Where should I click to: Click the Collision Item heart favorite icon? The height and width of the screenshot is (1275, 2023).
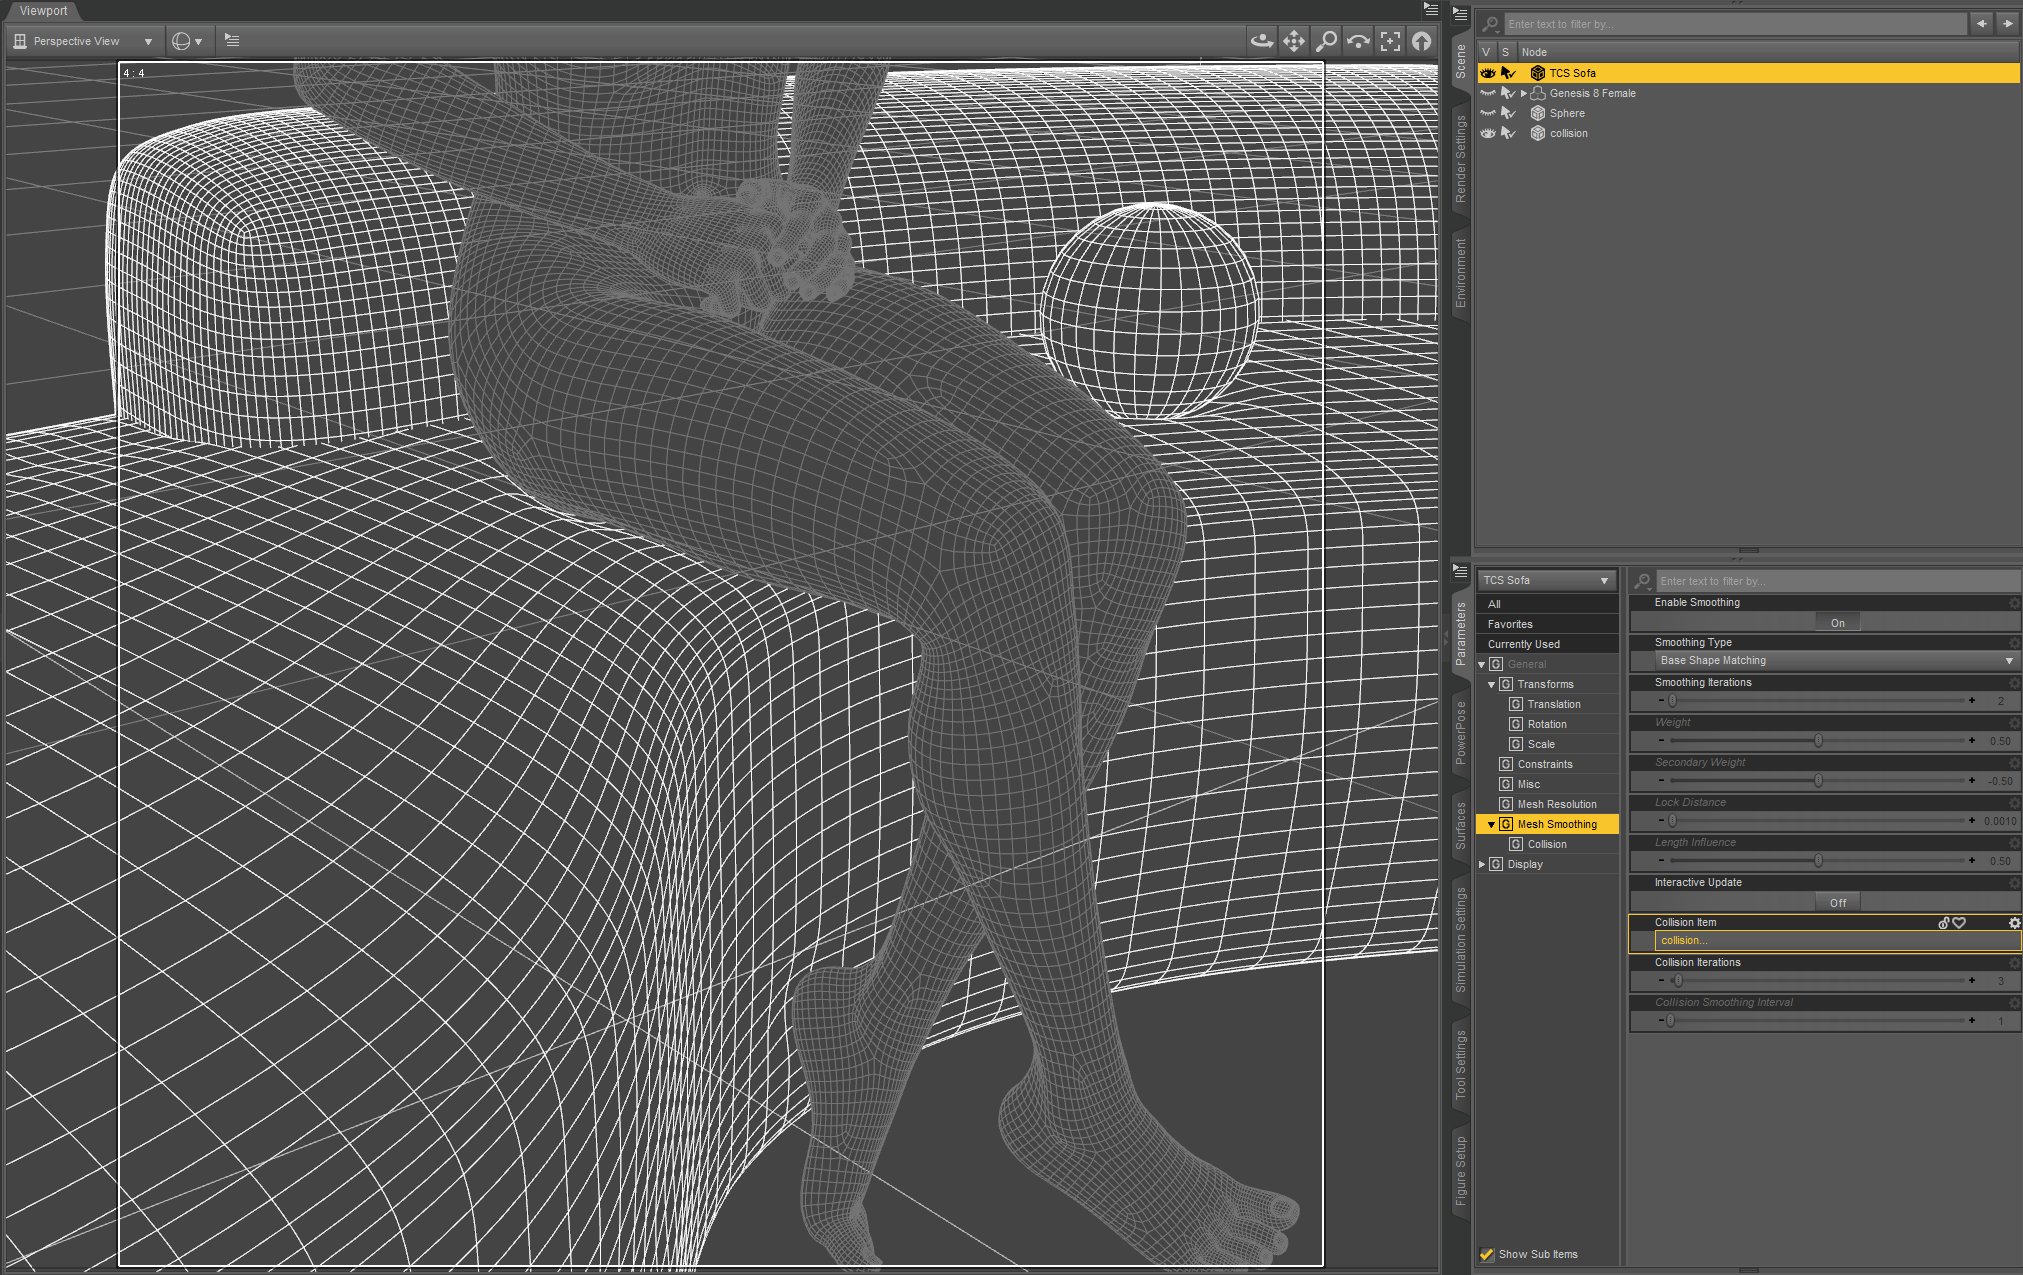pyautogui.click(x=1959, y=923)
